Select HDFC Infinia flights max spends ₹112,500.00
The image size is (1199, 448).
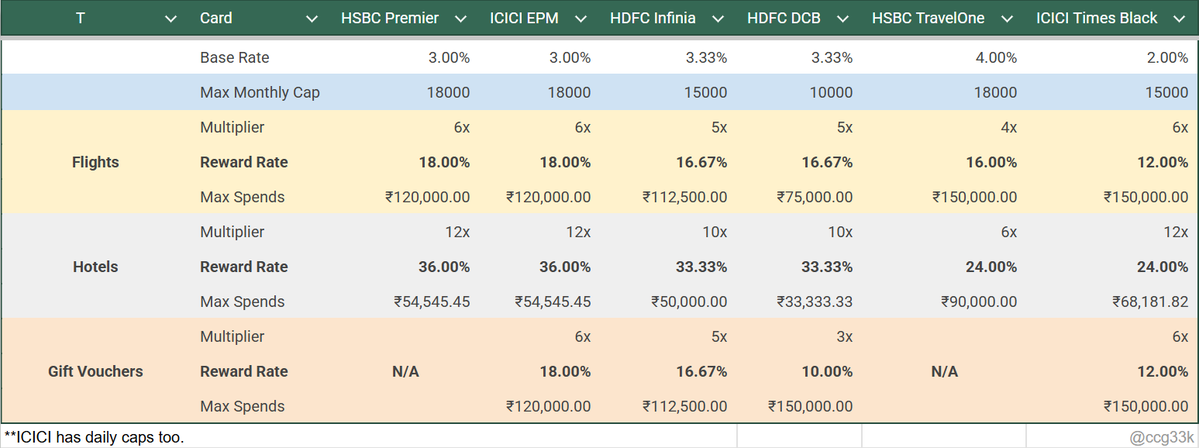tap(684, 197)
